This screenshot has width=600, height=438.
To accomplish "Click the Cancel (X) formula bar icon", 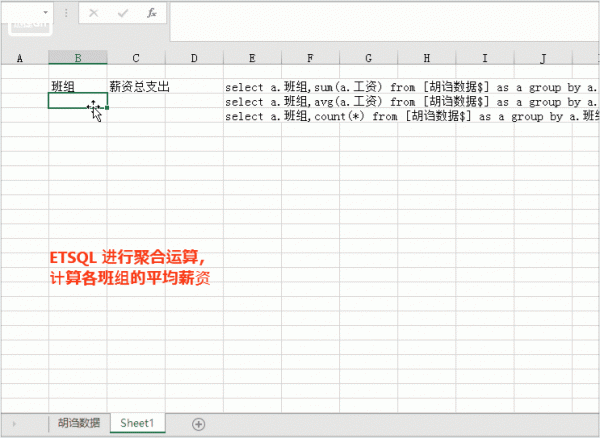I will pos(93,13).
